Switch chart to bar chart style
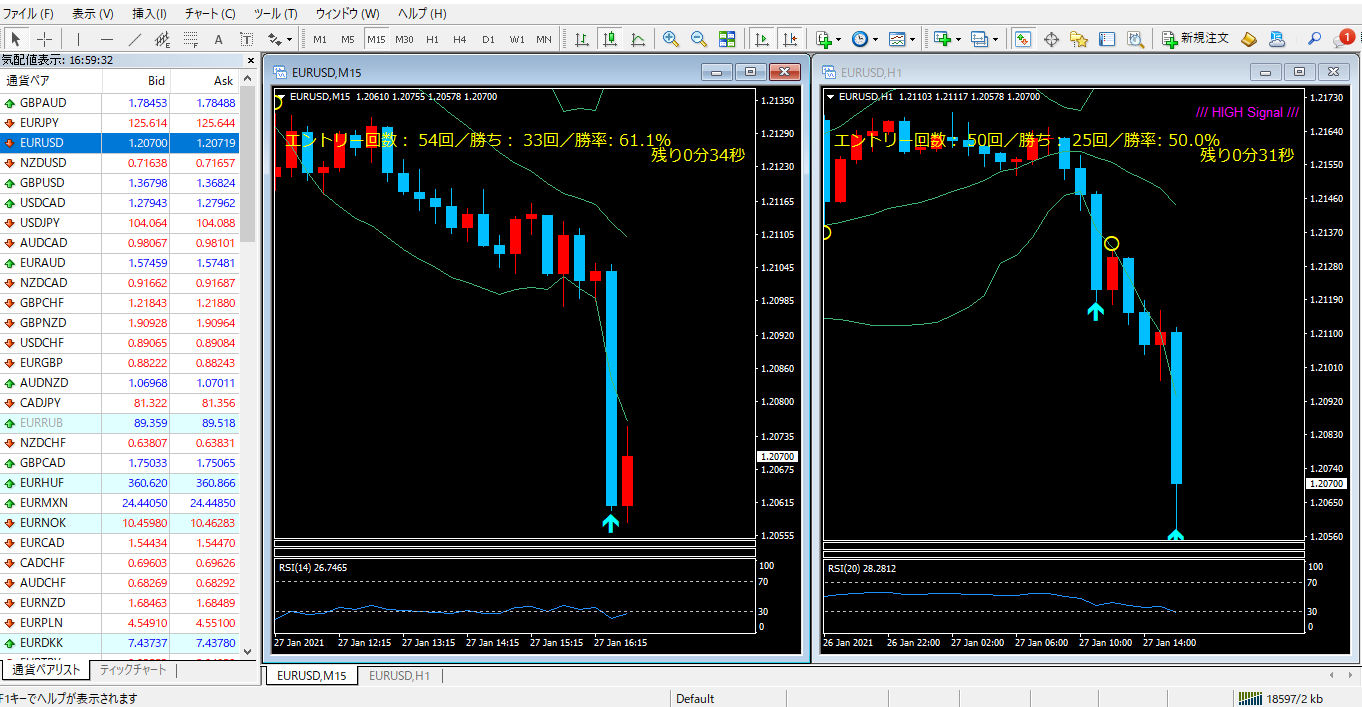1362x707 pixels. (581, 39)
